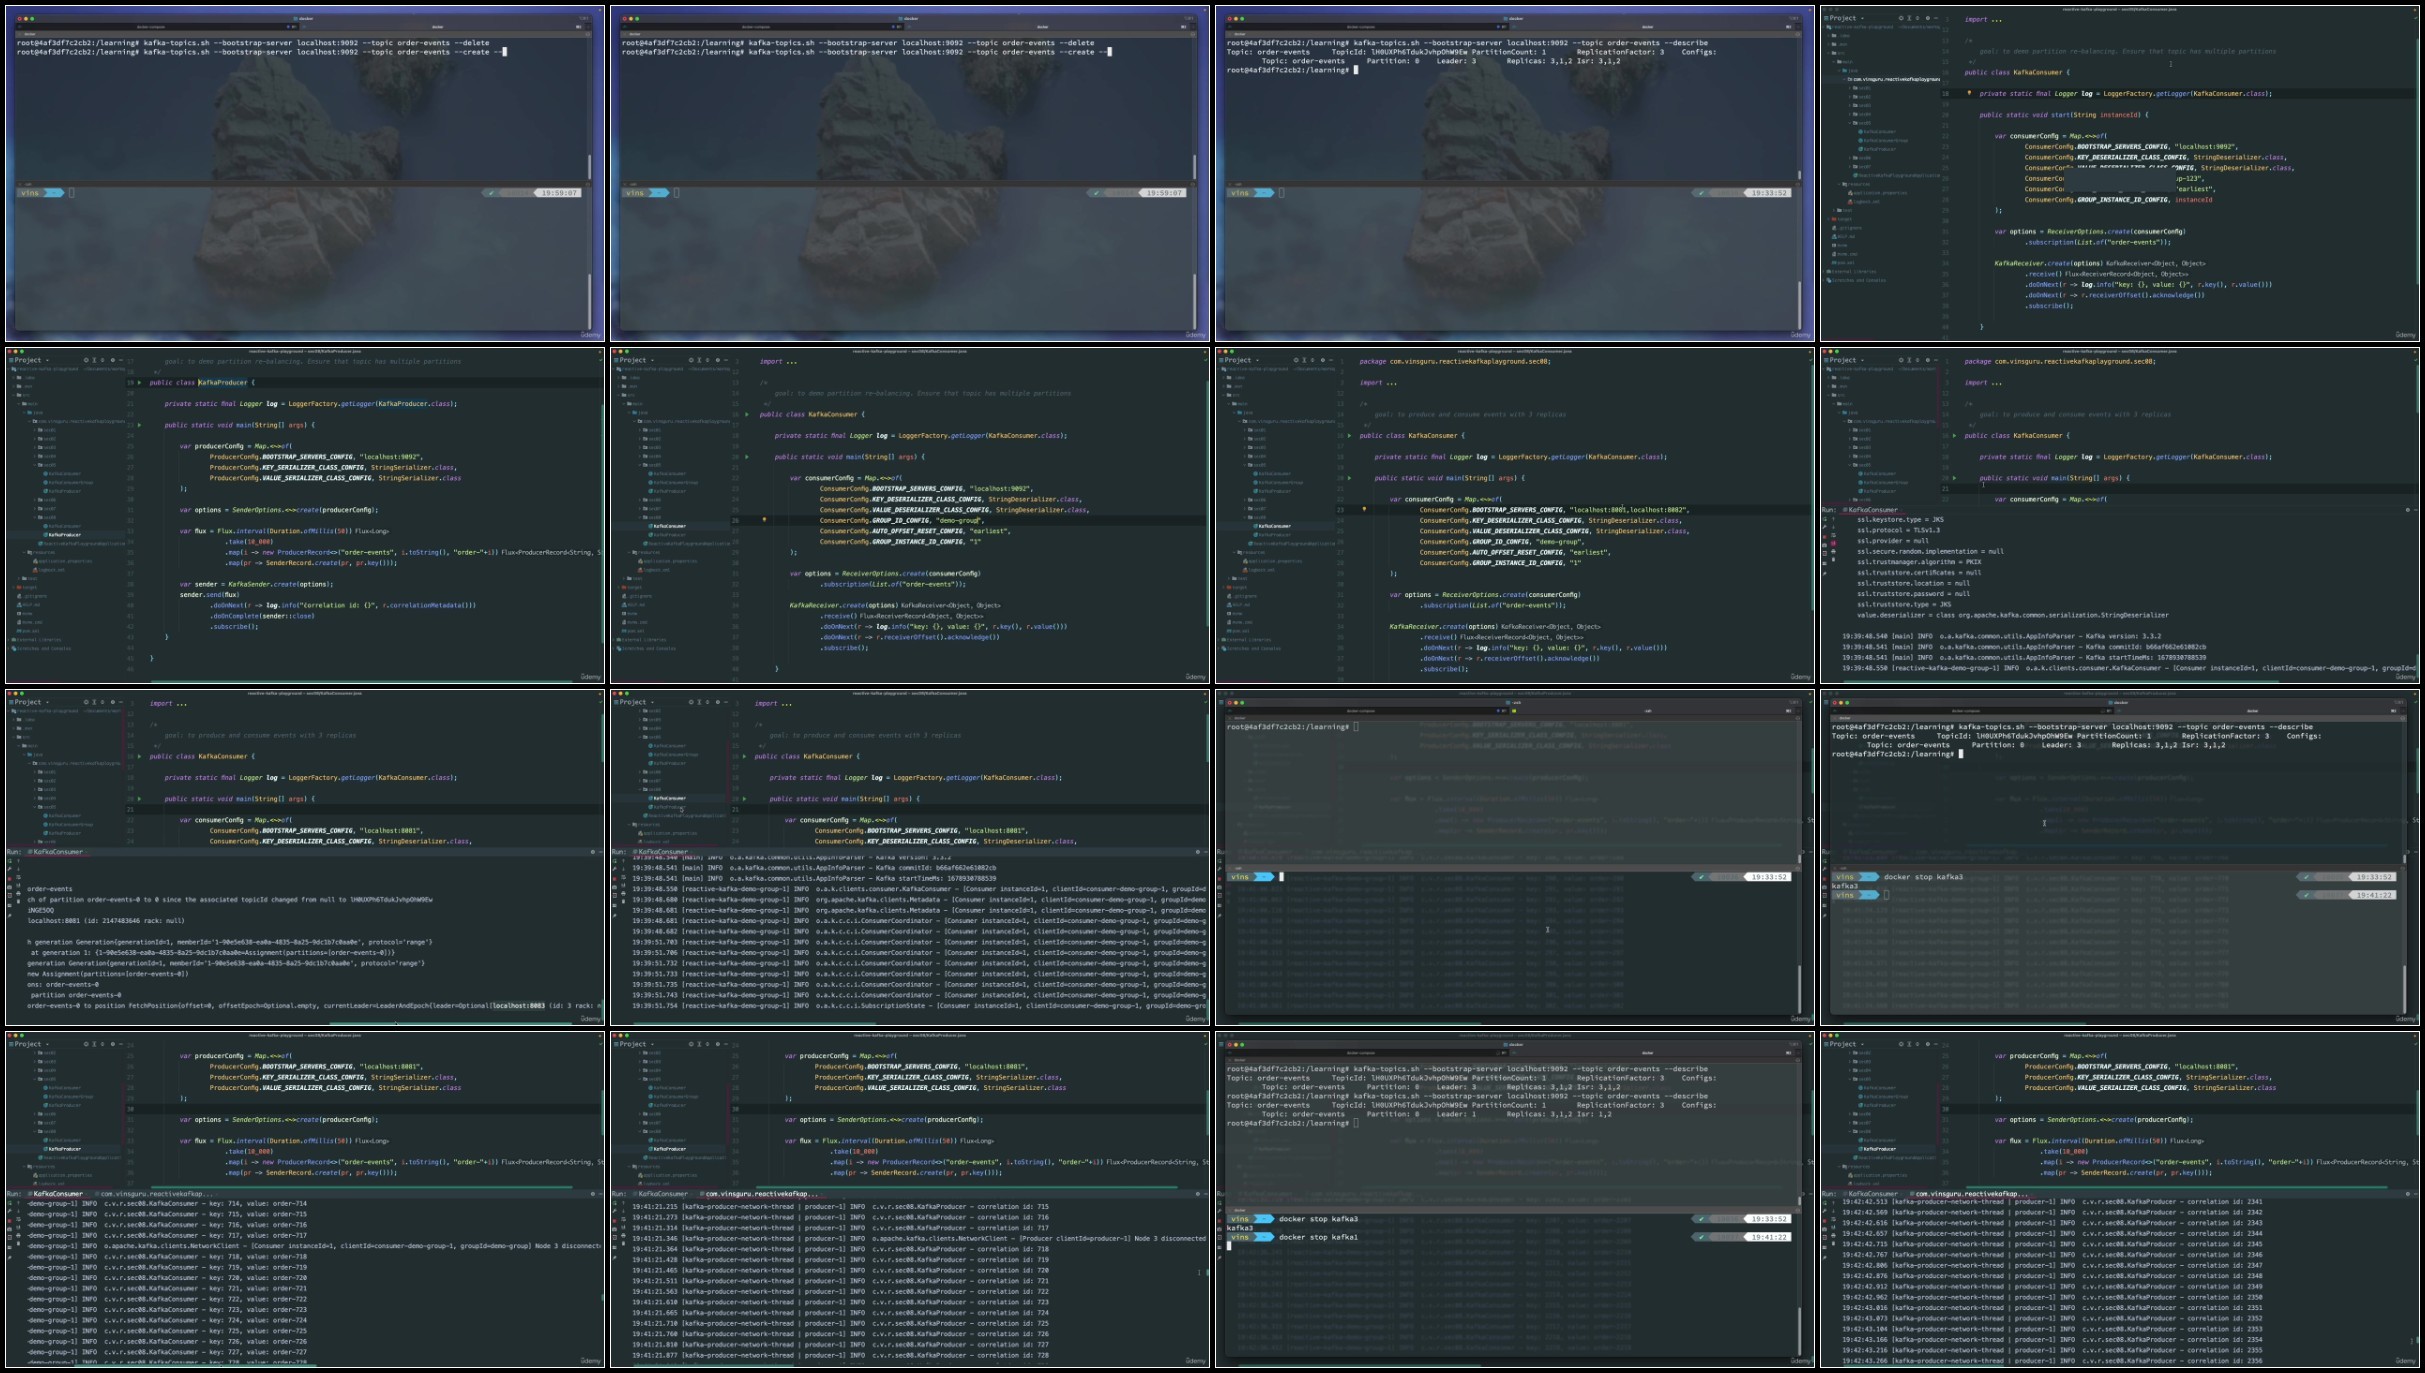This screenshot has height=1373, width=2425.
Task: Open the dimmed terminal frame with empty vins prompt
Action: [1515, 857]
